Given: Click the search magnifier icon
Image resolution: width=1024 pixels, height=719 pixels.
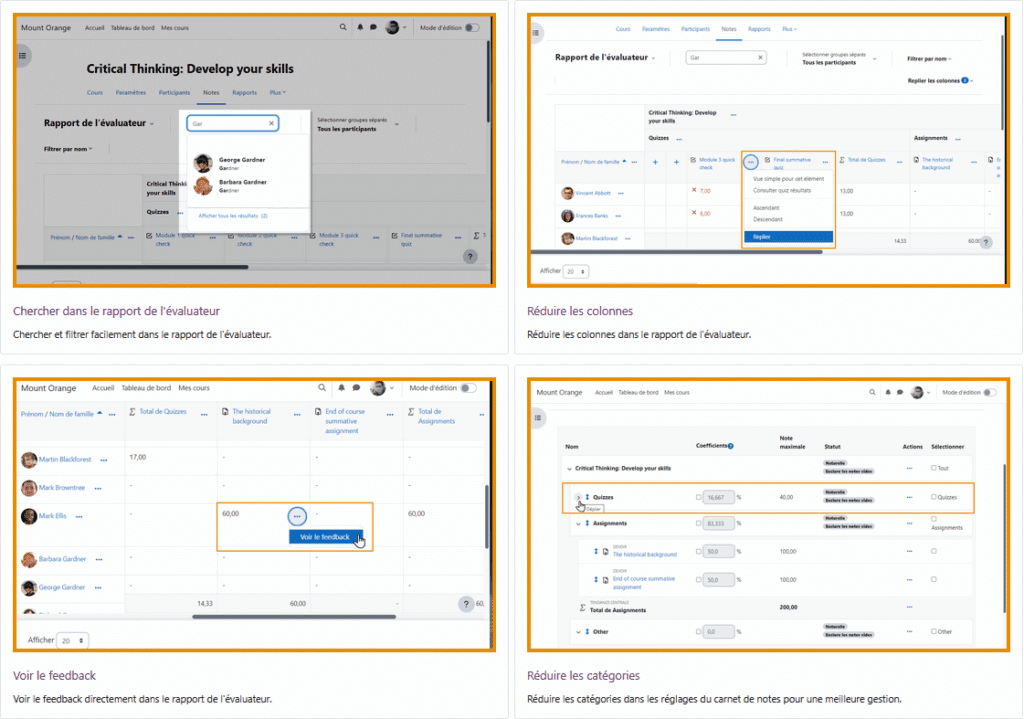Looking at the screenshot, I should 343,27.
